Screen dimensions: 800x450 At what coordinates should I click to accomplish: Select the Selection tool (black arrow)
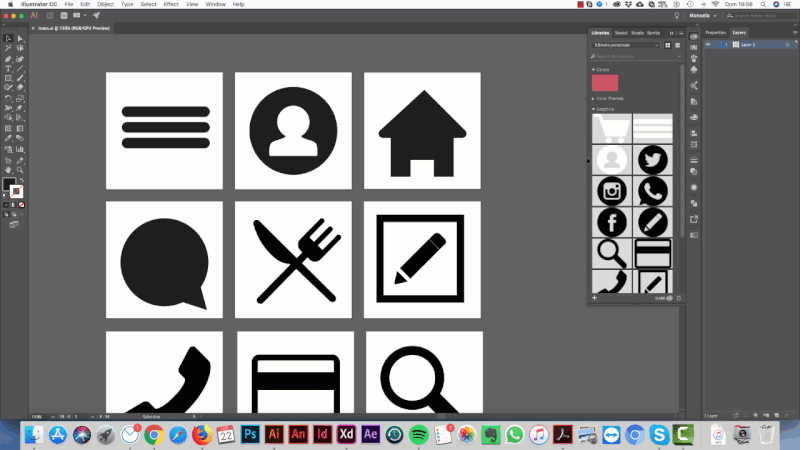coord(8,38)
